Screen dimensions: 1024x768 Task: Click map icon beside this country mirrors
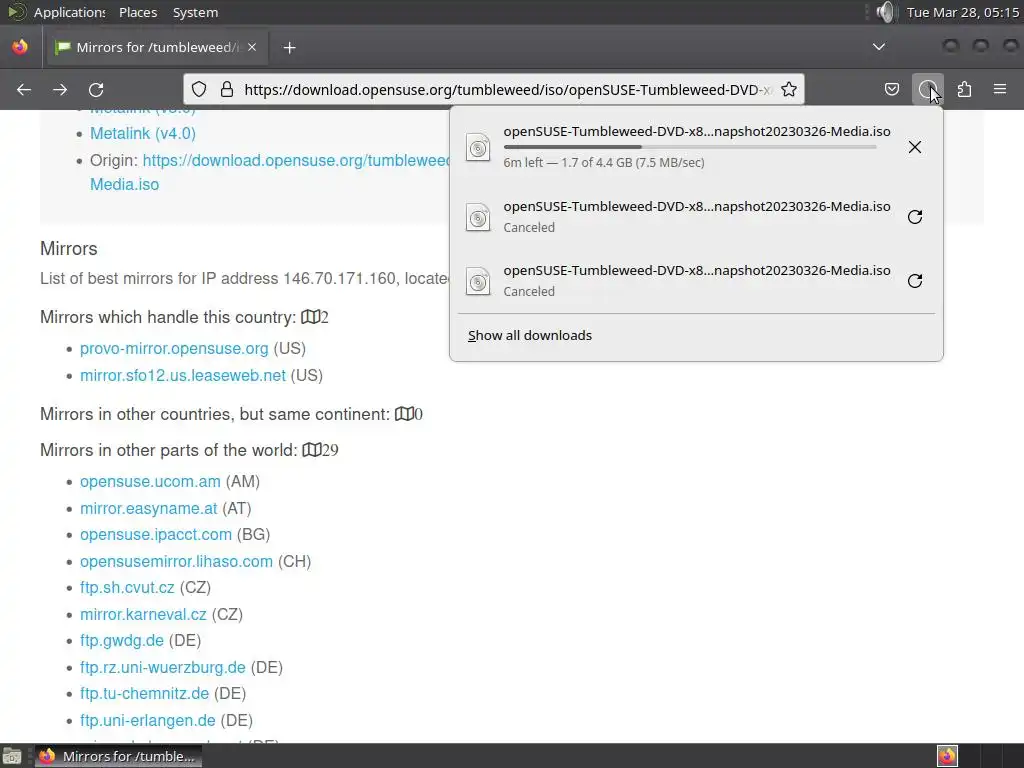pyautogui.click(x=310, y=317)
